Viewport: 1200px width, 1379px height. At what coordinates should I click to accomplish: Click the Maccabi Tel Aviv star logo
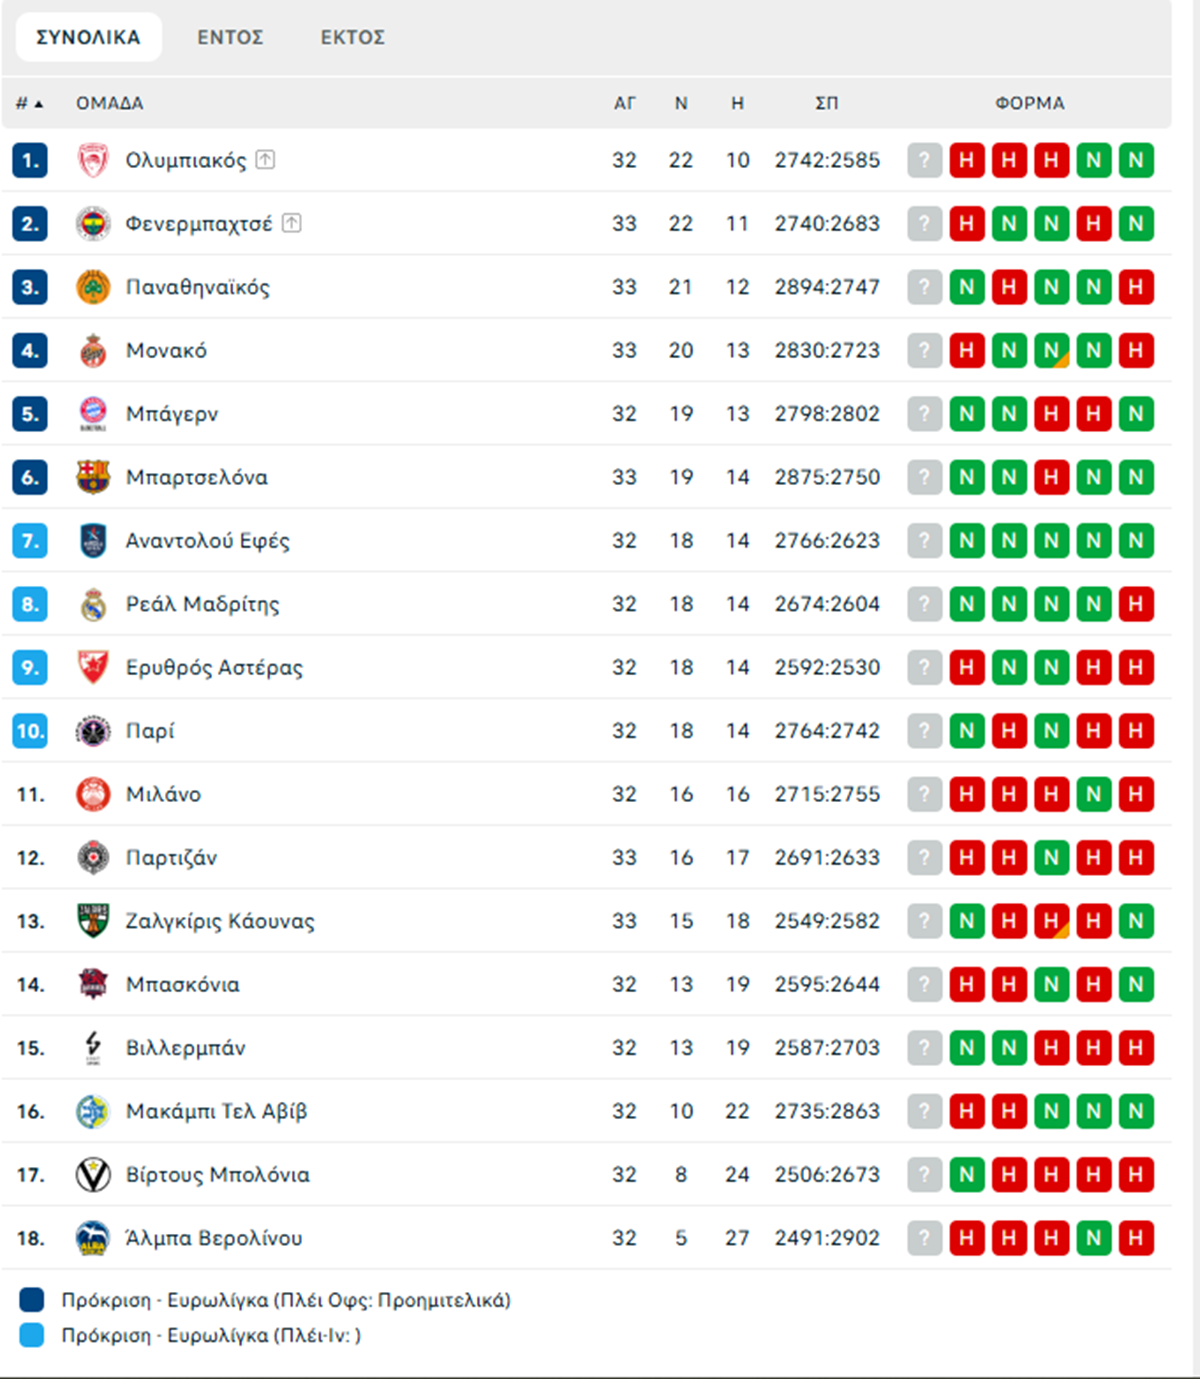tap(93, 1111)
